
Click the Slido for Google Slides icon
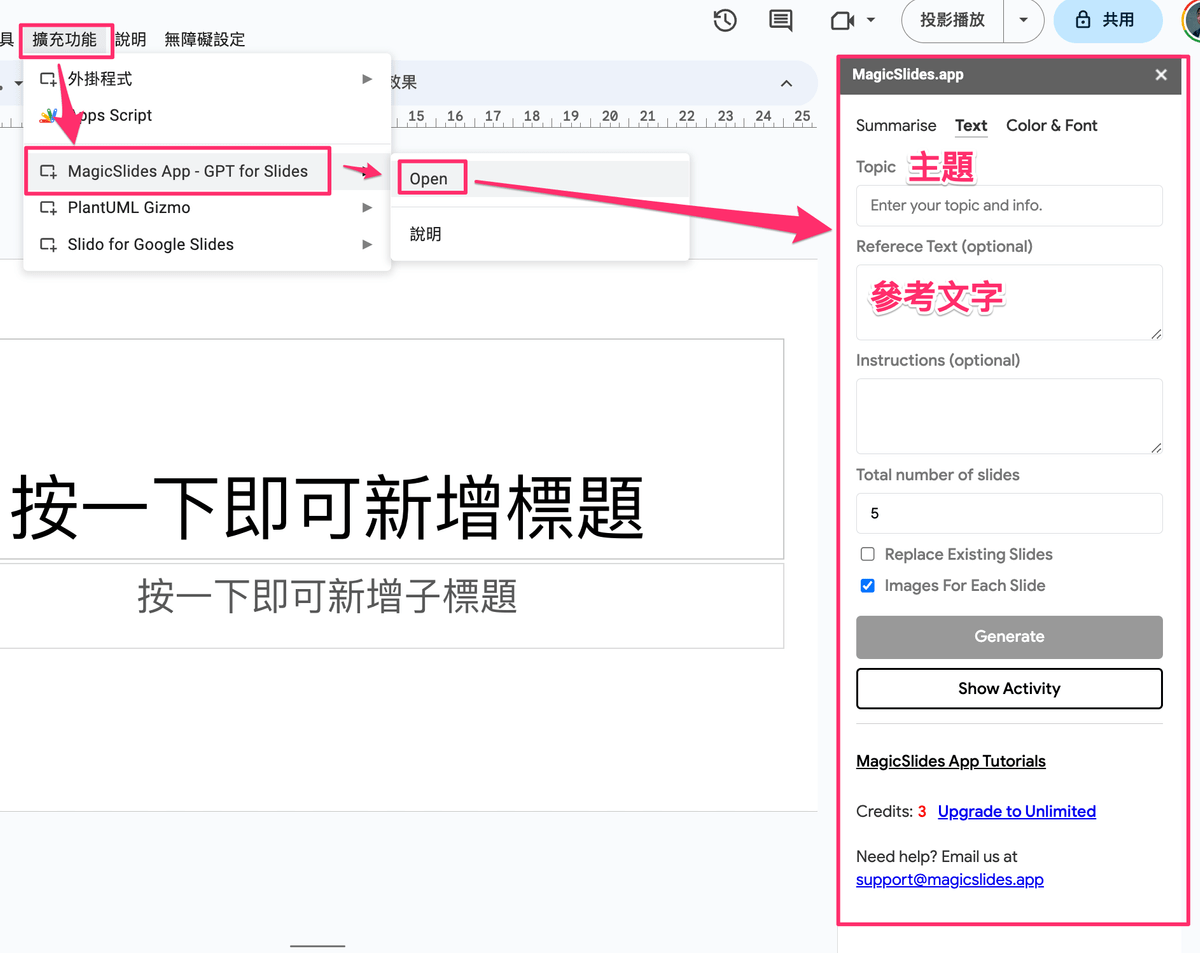pos(48,244)
